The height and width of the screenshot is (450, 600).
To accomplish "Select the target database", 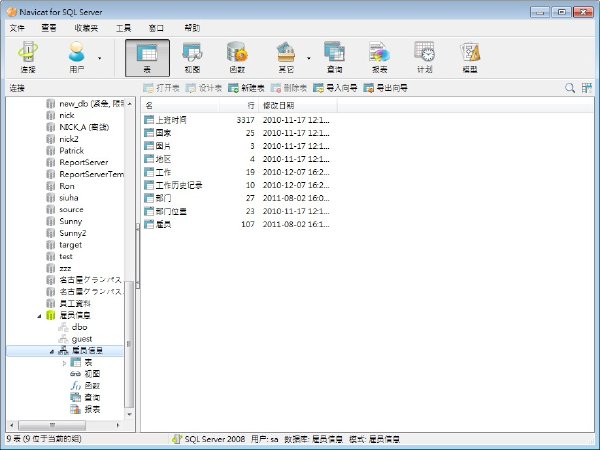I will point(70,245).
